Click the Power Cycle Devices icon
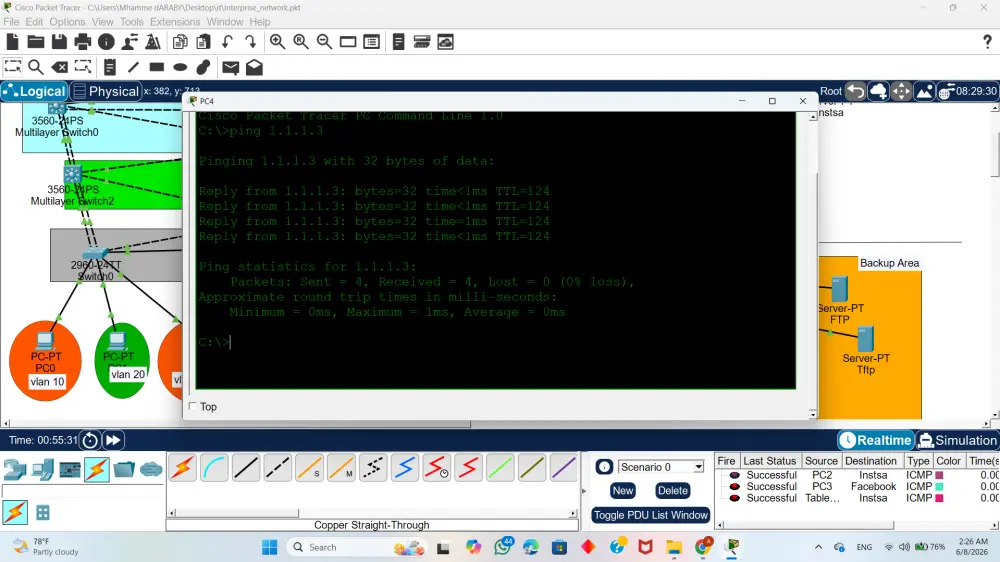Image resolution: width=1000 pixels, height=562 pixels. tap(91, 440)
